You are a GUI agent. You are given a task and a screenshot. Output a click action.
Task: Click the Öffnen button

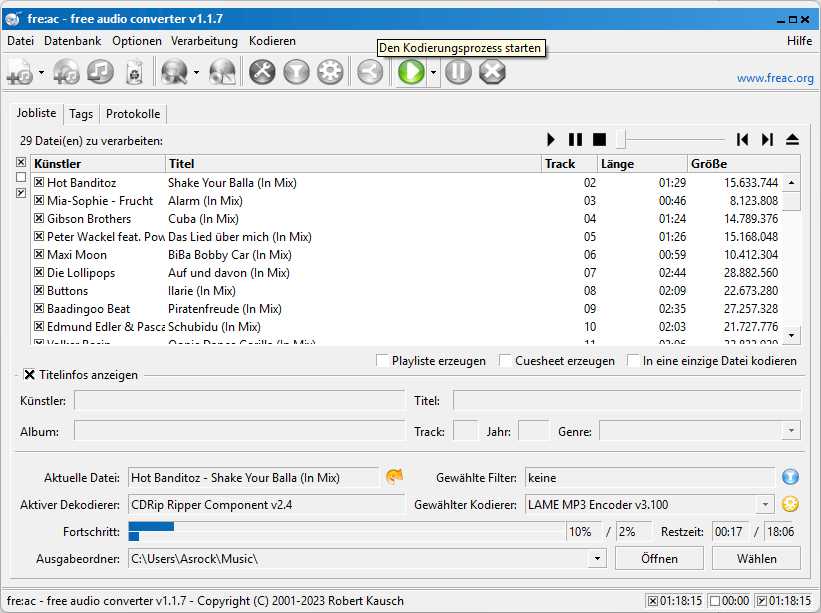point(659,559)
